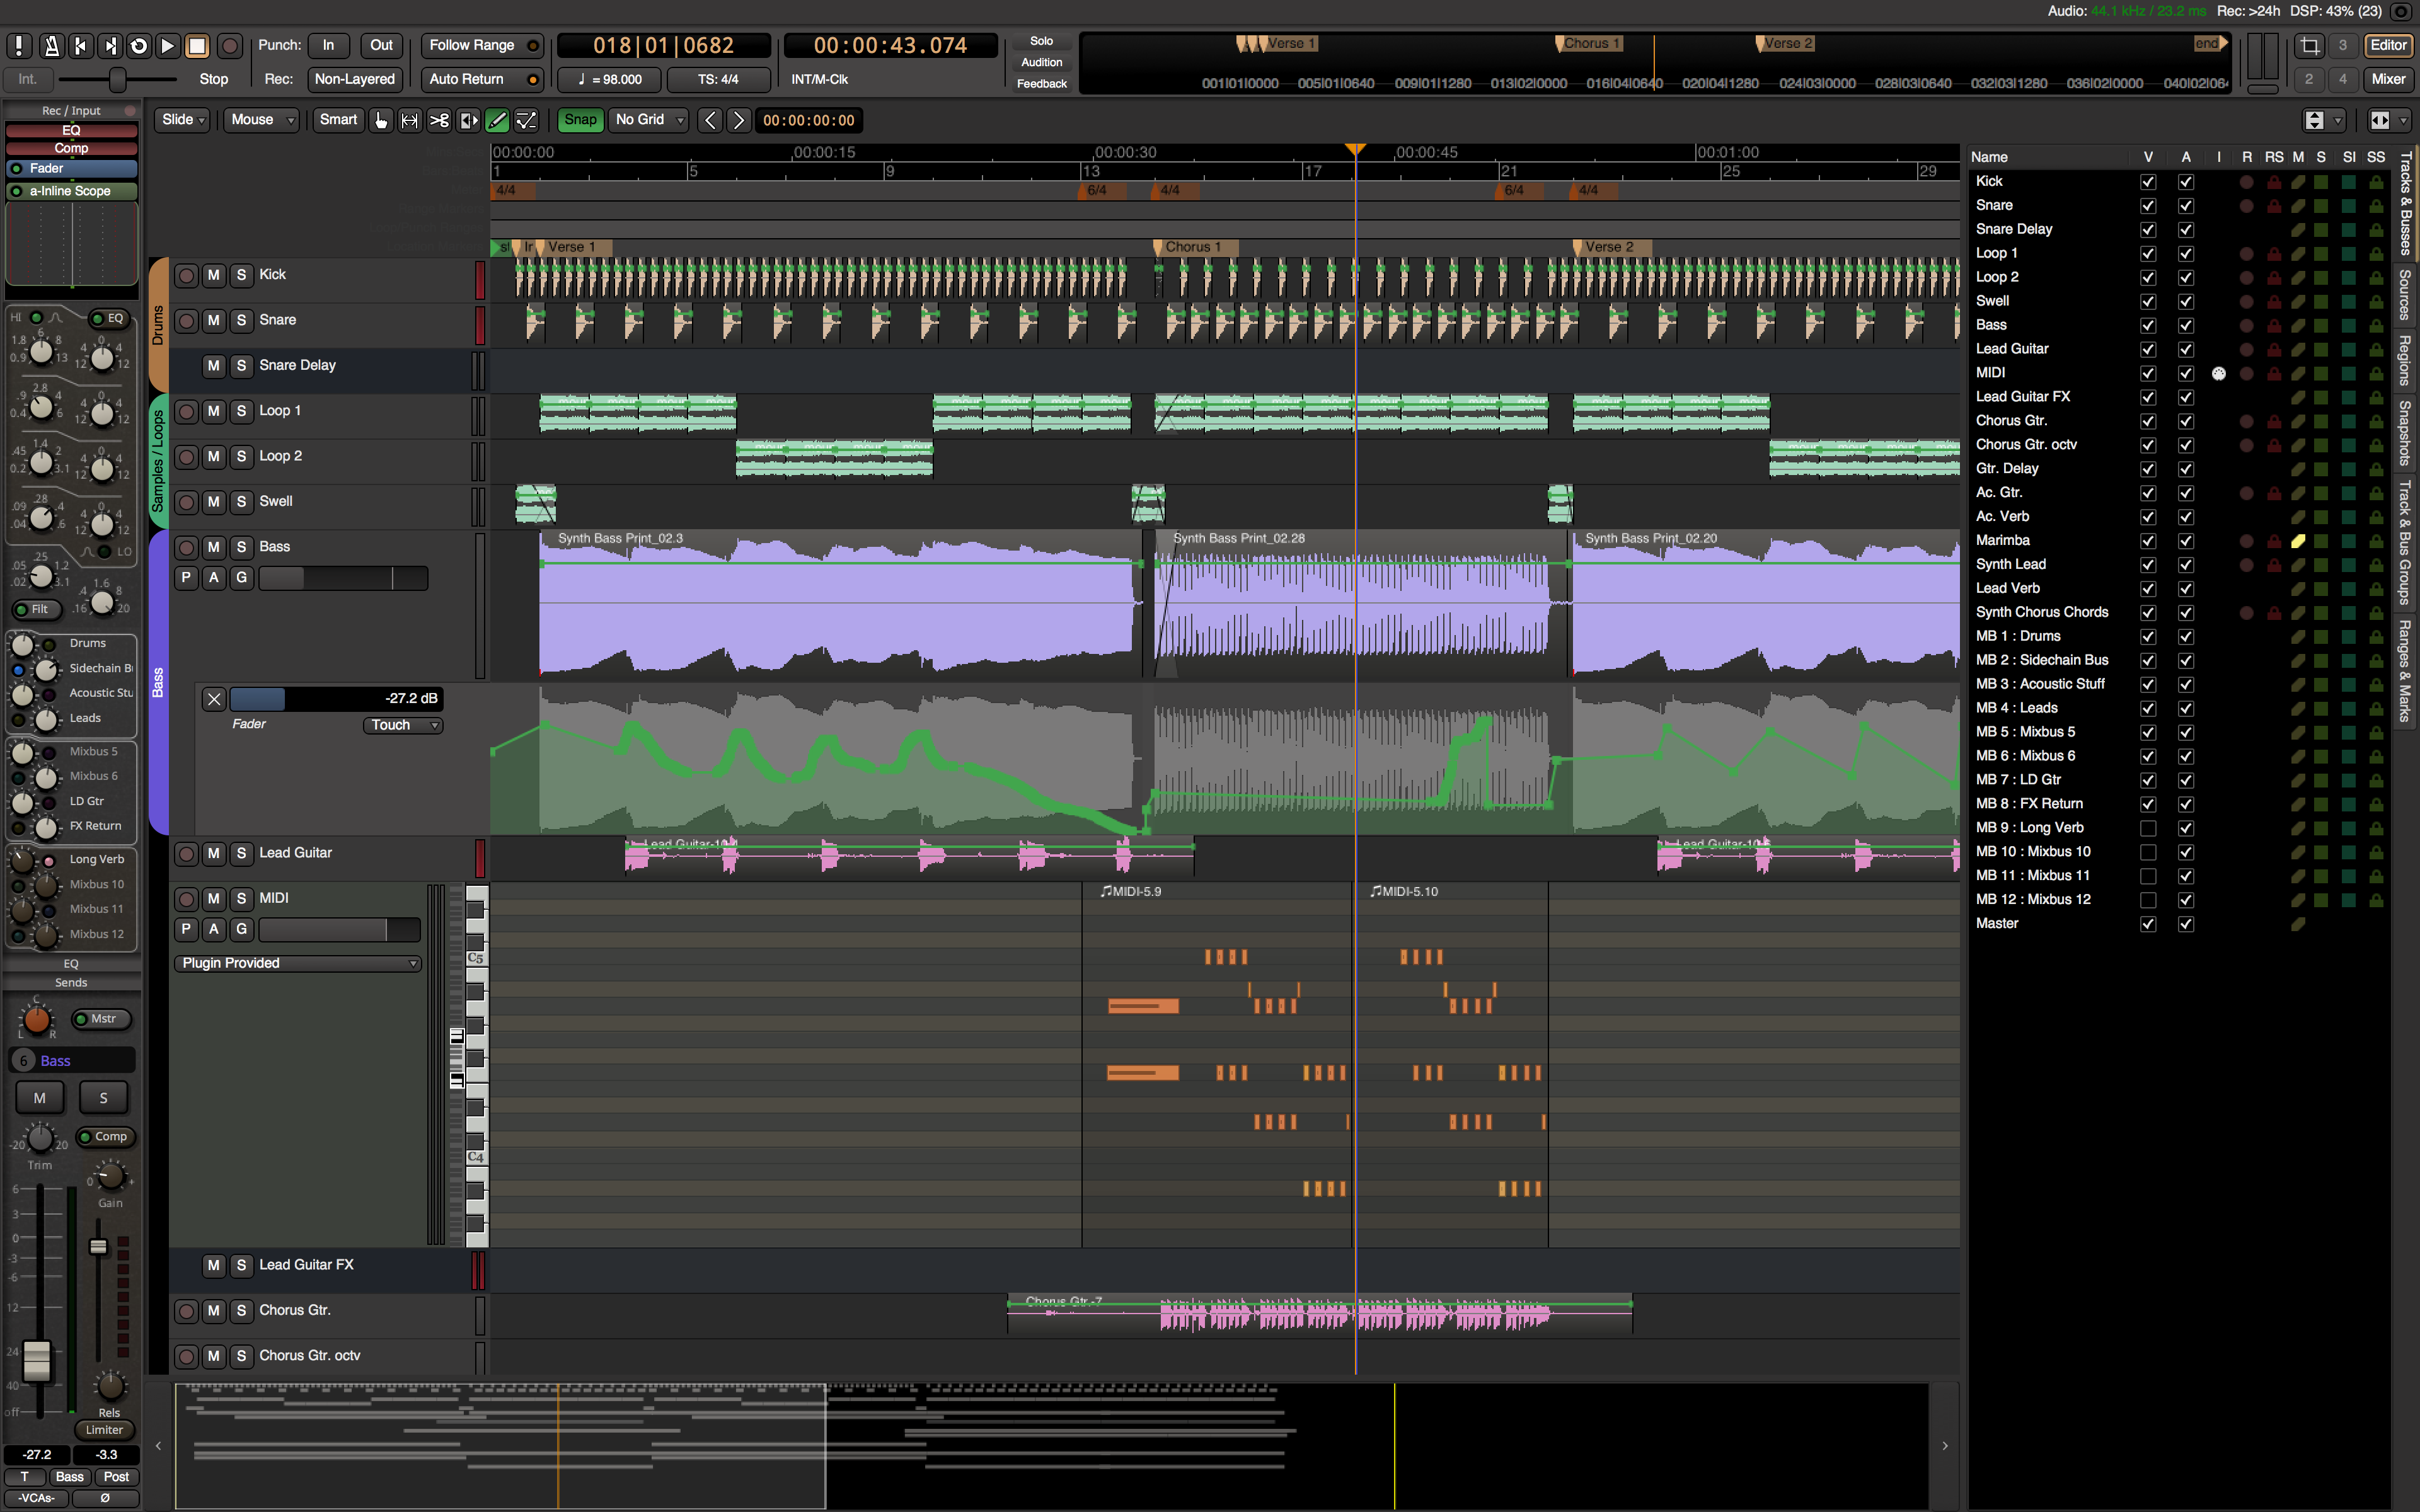
Task: Select the Draw tool (pencil)
Action: click(x=497, y=120)
